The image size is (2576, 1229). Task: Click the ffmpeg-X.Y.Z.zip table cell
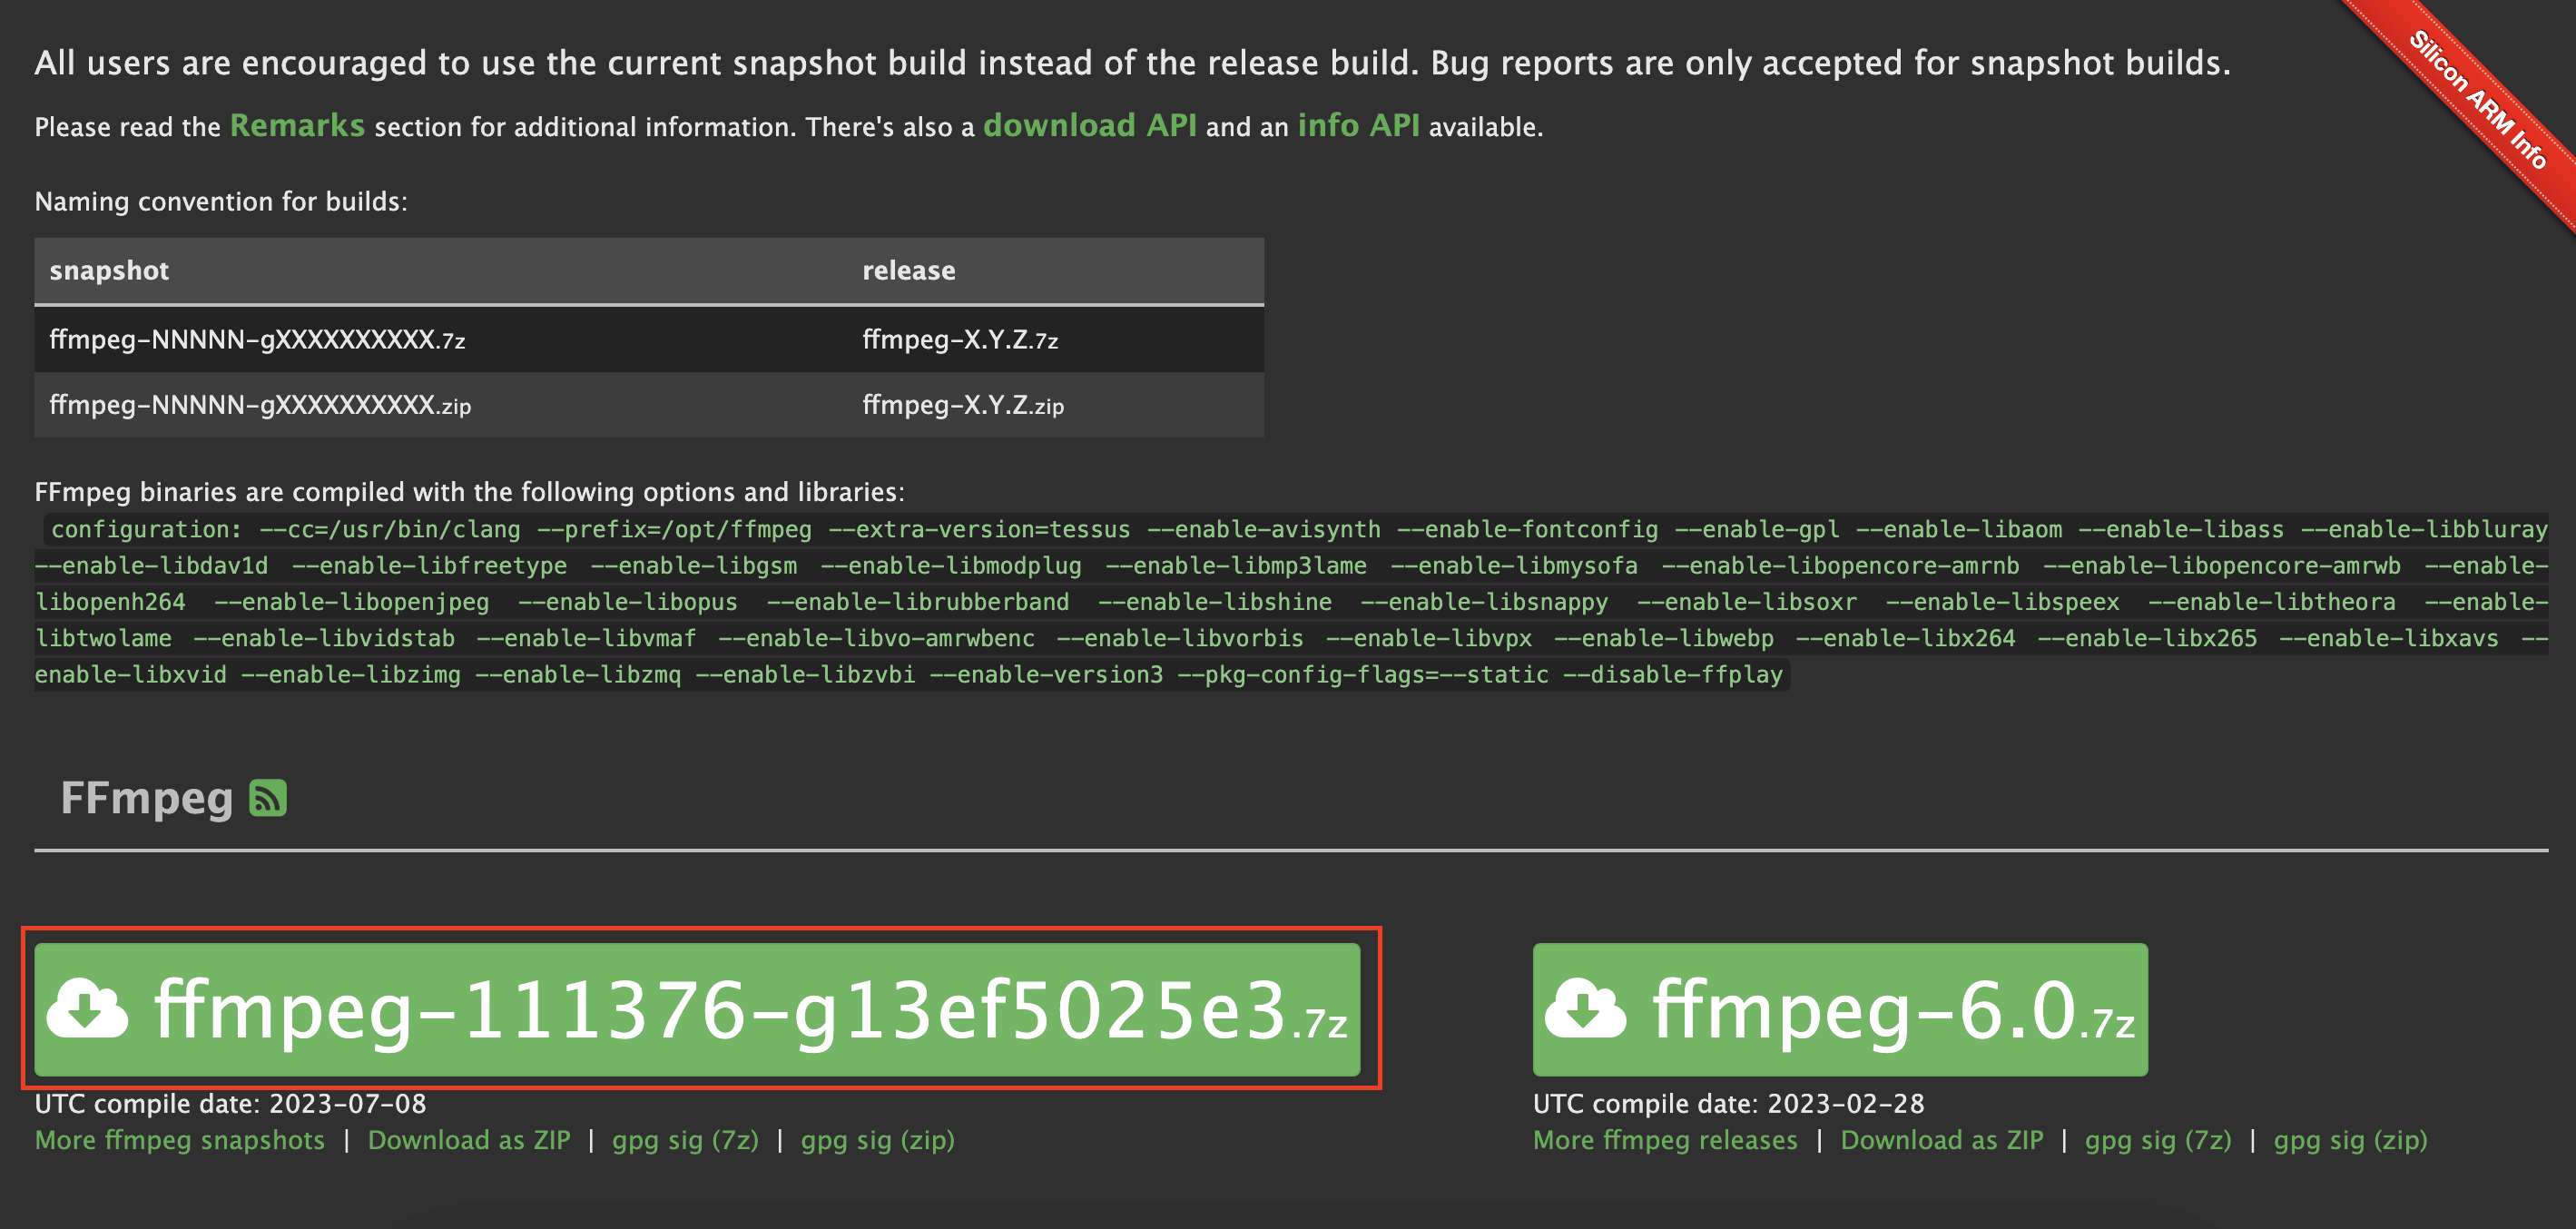pos(963,405)
